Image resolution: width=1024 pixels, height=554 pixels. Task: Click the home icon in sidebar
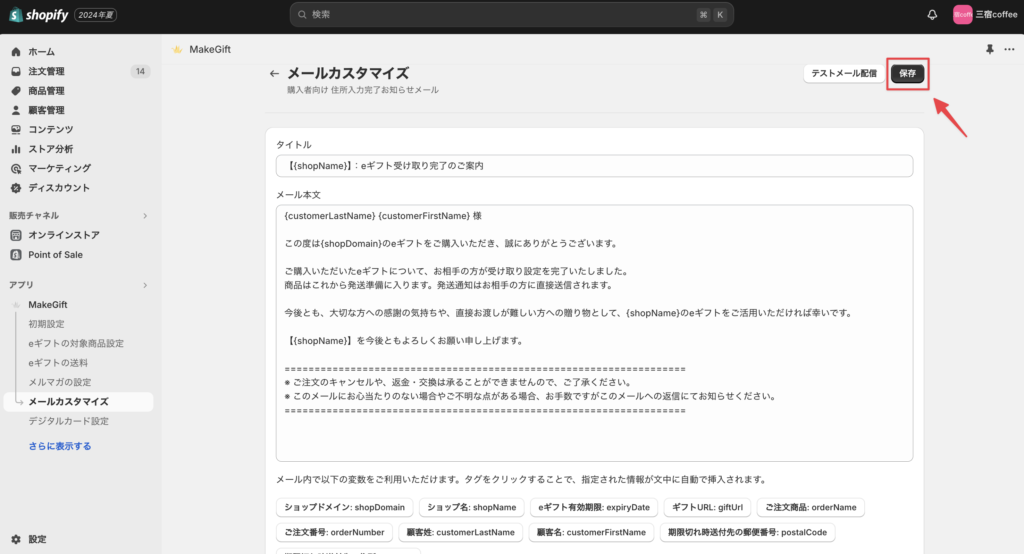tap(16, 52)
